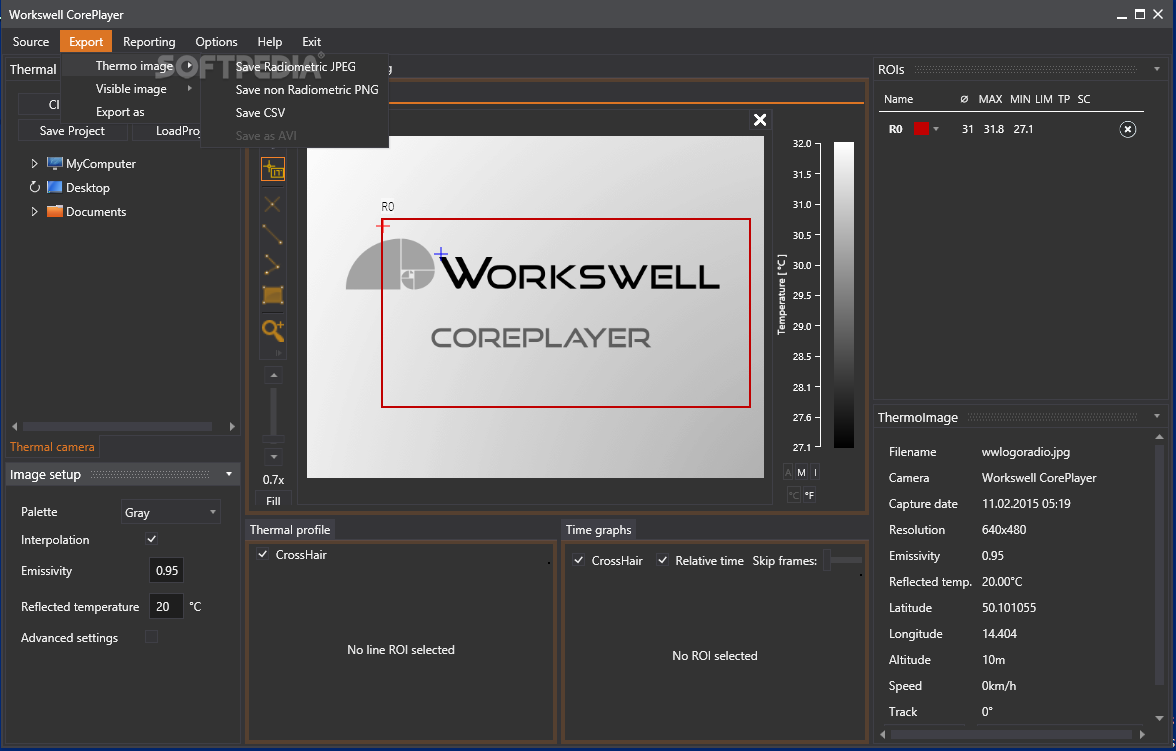The height and width of the screenshot is (751, 1176).
Task: Click the 27.1 scale minimum value
Action: pos(801,447)
